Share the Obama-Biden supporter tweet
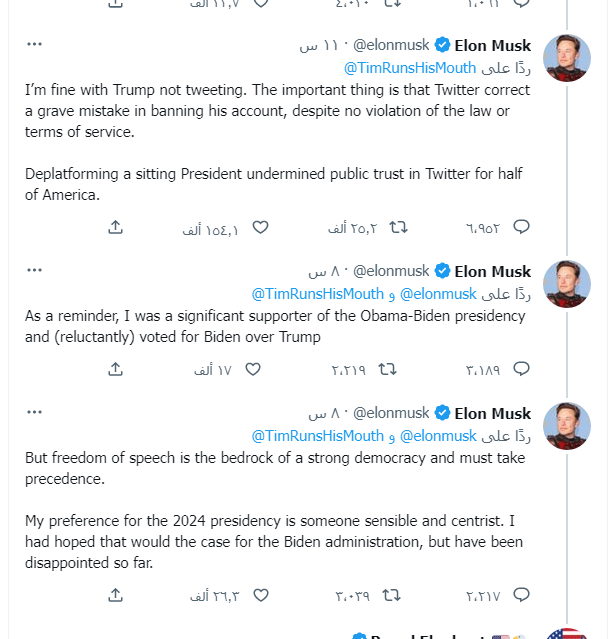Viewport: 608px width, 639px height. pos(115,370)
